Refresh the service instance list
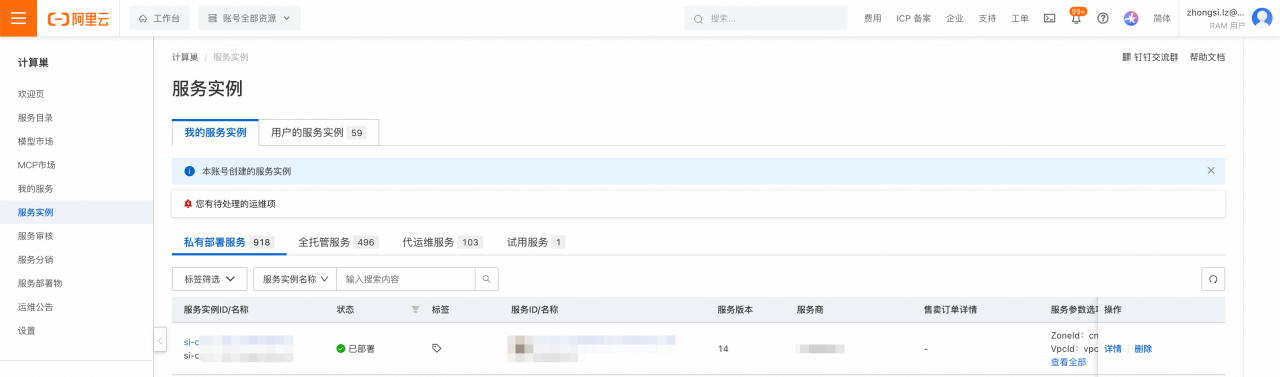This screenshot has height=377, width=1280. (x=1213, y=279)
